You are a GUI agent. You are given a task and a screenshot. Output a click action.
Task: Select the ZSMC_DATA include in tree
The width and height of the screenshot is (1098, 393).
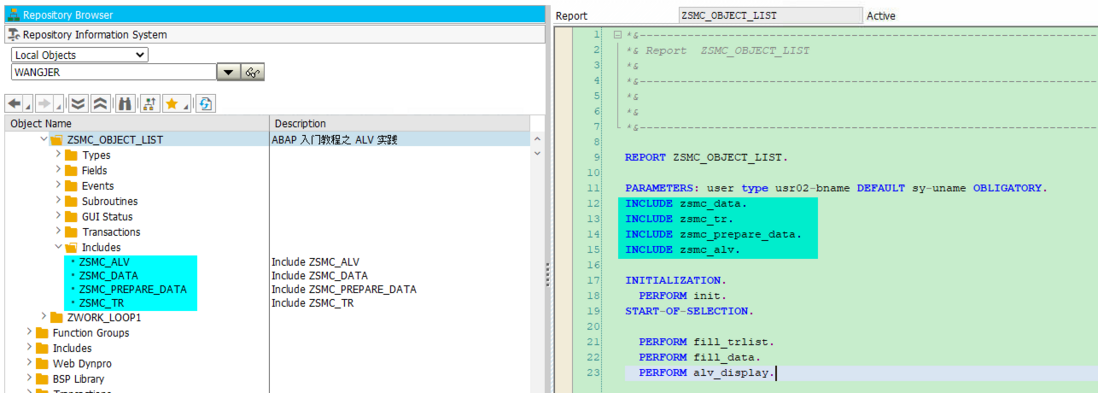109,275
